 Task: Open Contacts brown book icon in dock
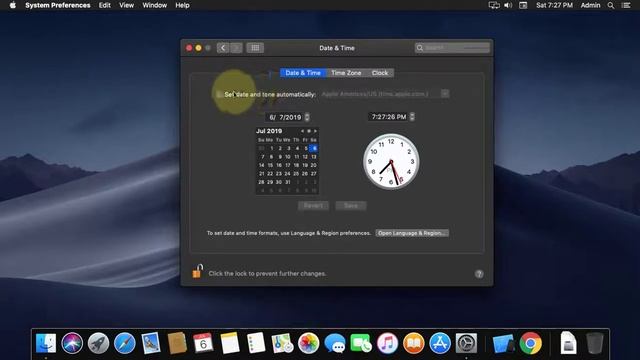177,343
